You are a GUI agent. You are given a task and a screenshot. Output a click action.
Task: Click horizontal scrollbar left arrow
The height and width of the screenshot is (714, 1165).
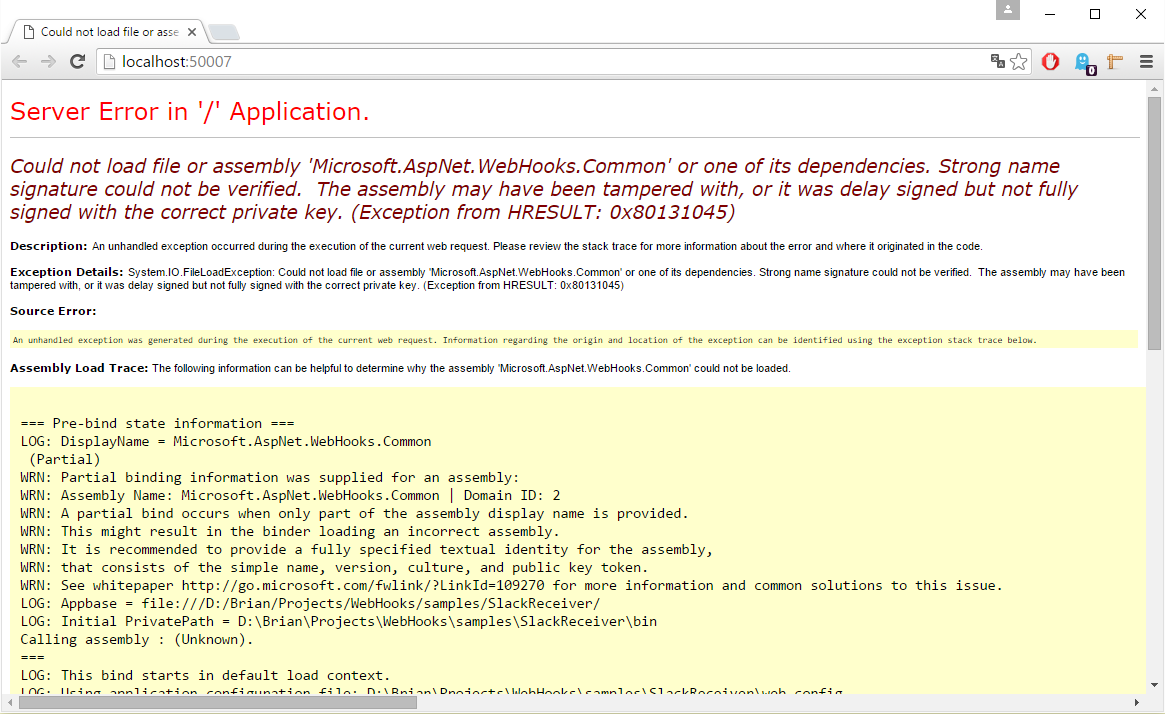point(10,702)
